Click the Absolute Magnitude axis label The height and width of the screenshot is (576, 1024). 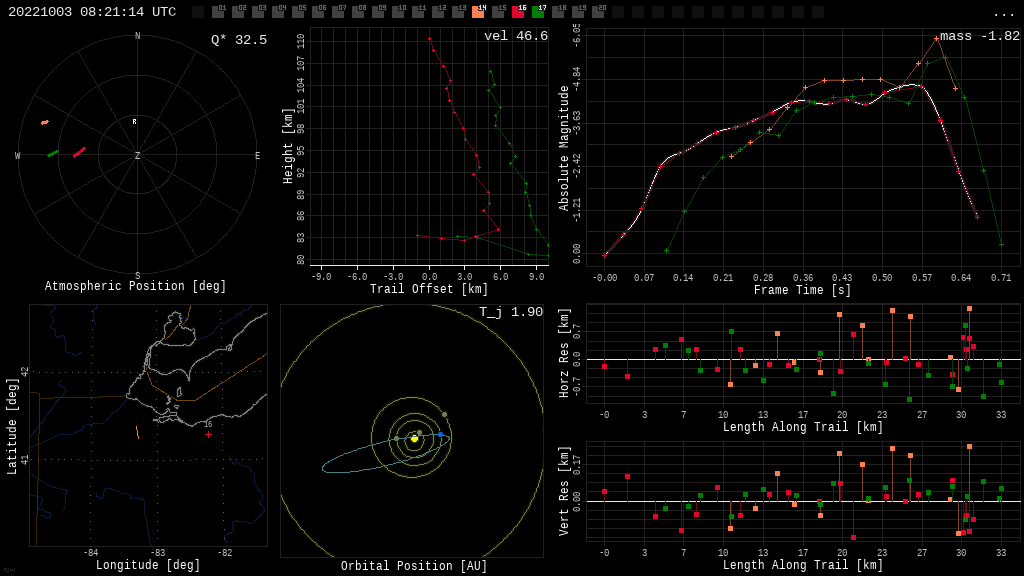[564, 148]
